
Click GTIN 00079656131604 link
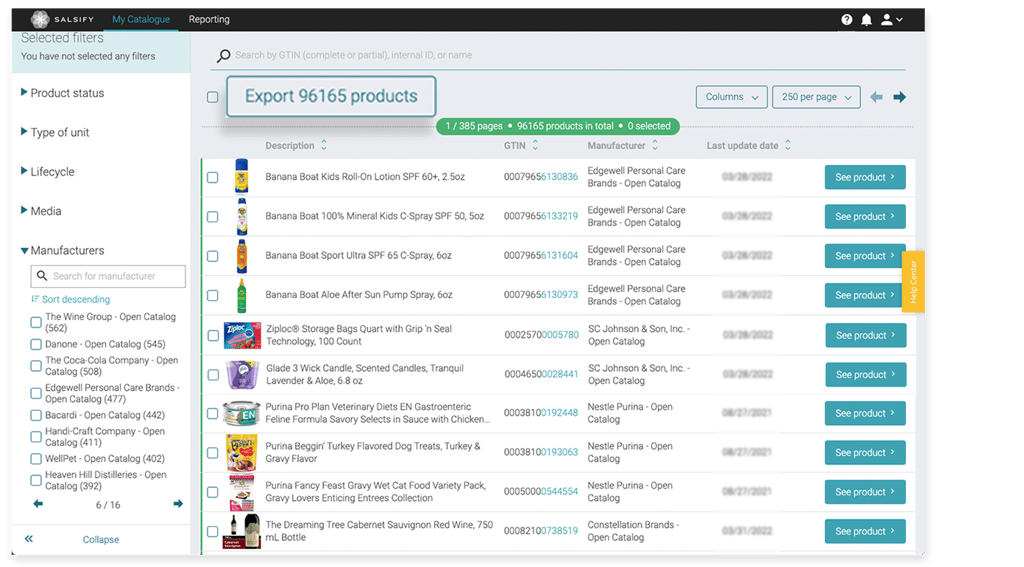coord(541,255)
